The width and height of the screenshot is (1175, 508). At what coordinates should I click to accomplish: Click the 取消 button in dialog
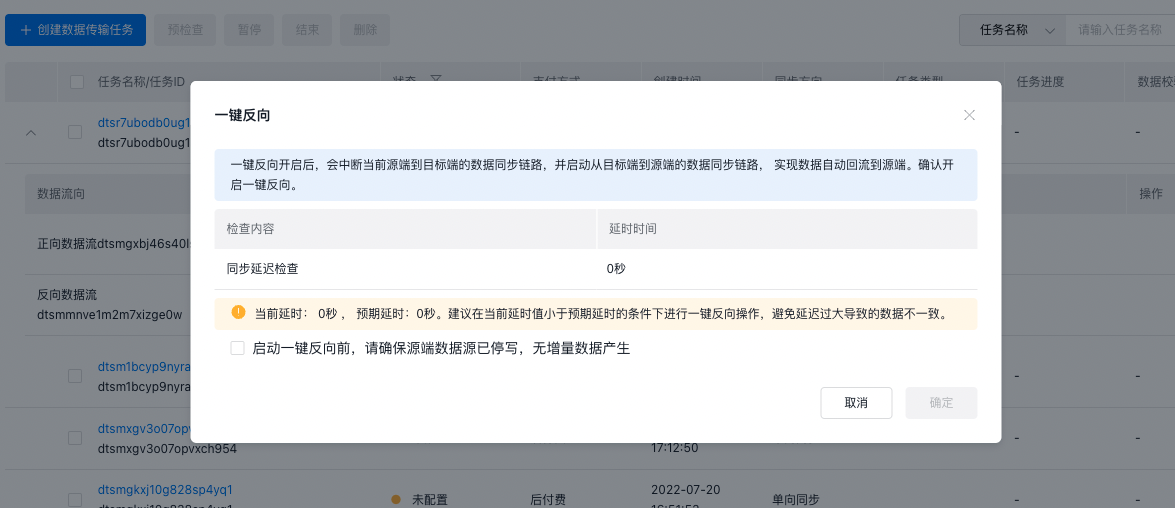tap(856, 403)
